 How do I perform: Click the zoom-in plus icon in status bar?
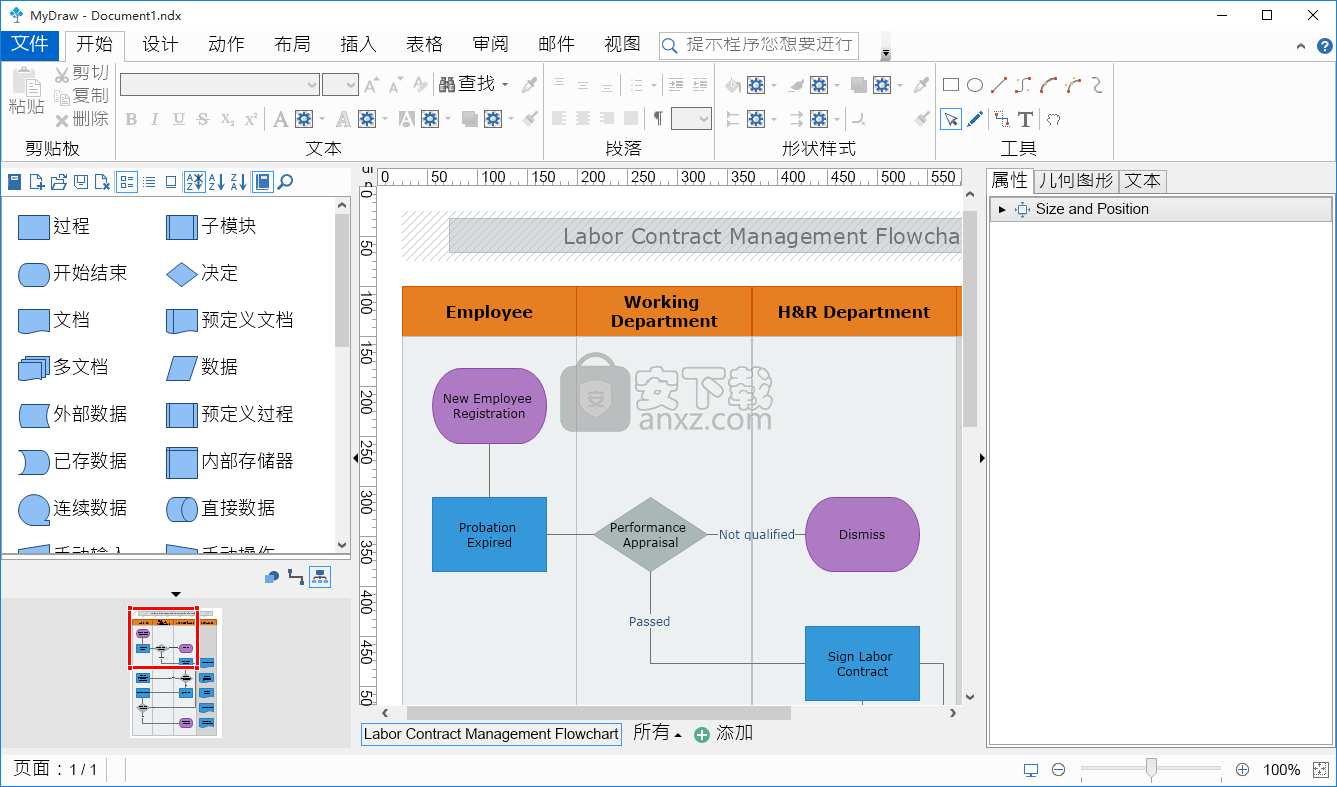point(1243,770)
